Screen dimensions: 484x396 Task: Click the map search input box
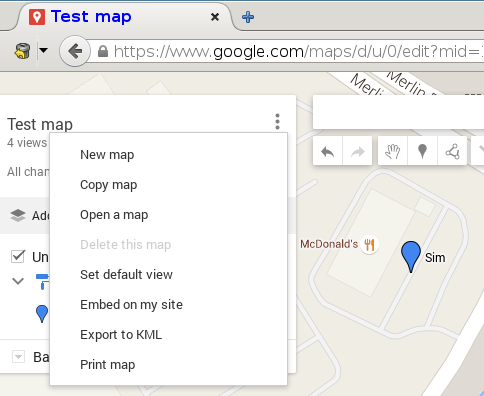[398, 112]
